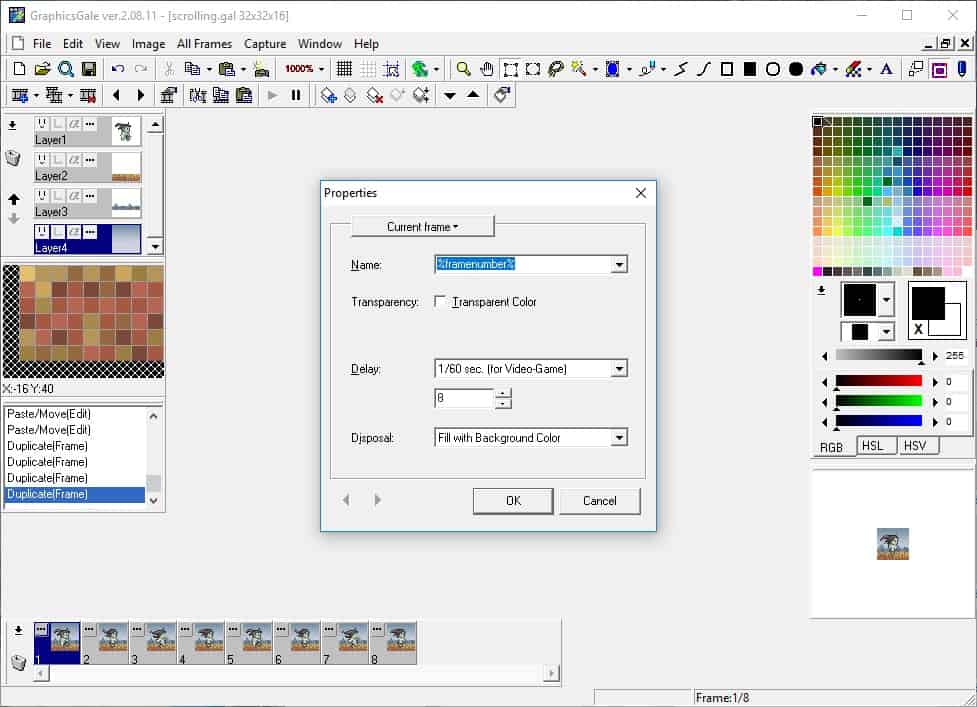This screenshot has width=977, height=707.
Task: Toggle visibility of Layer3
Action: [42, 196]
